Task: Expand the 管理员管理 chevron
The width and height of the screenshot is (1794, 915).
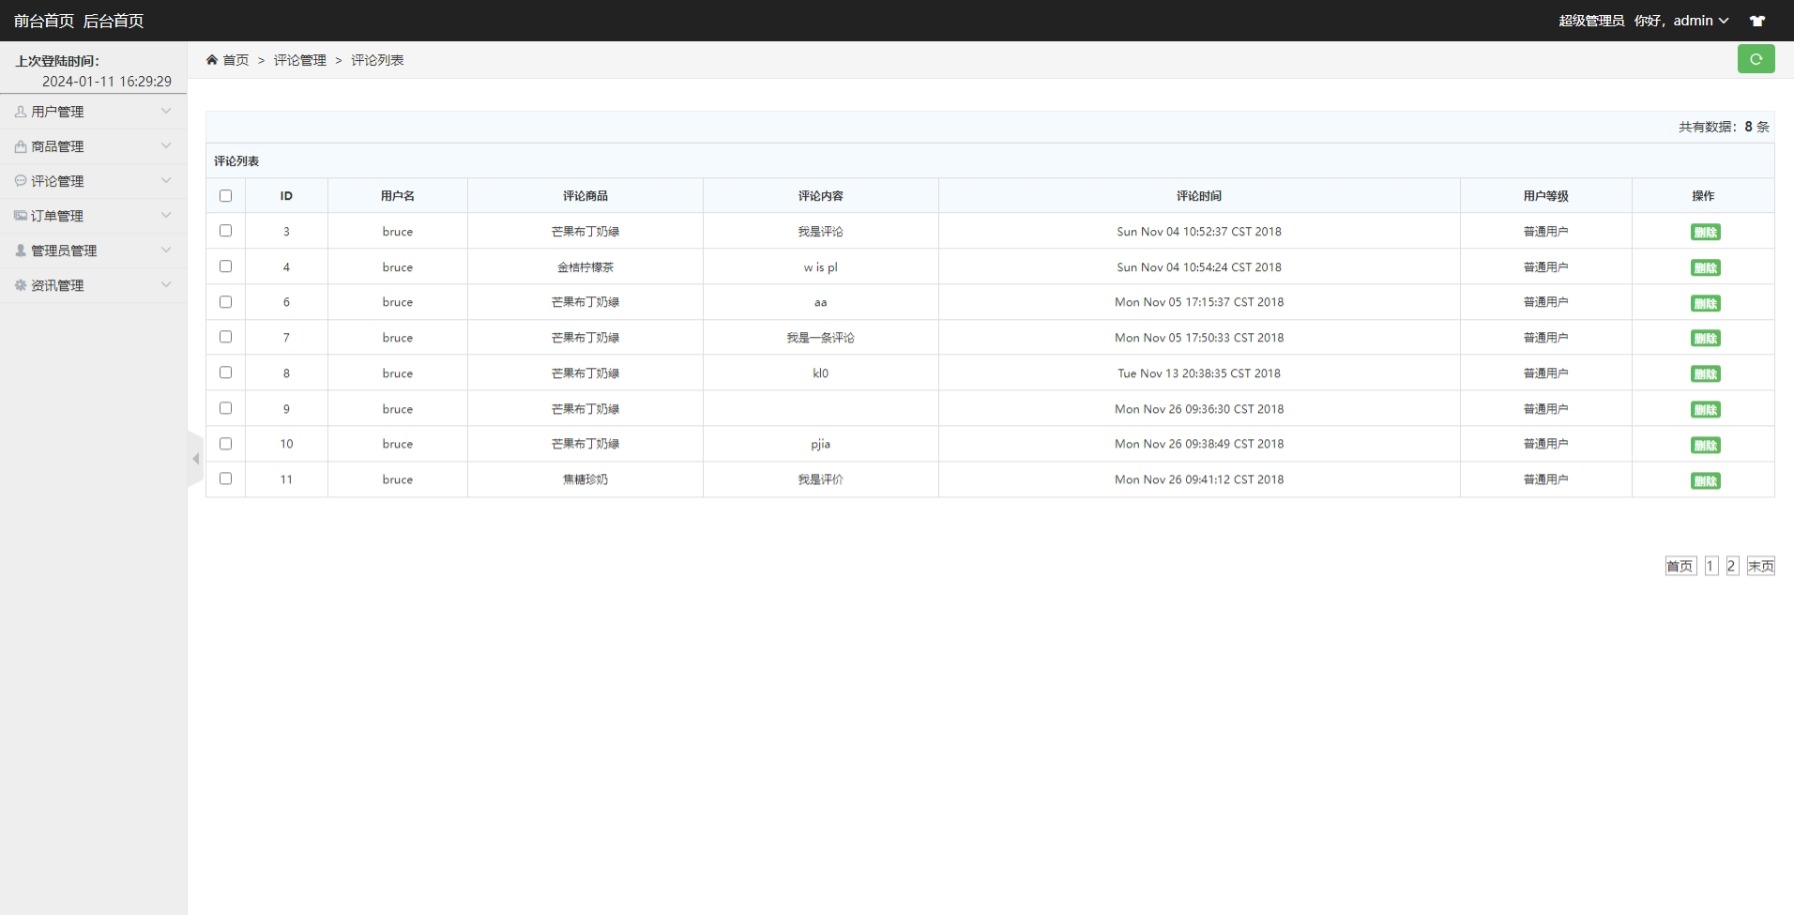Action: click(166, 250)
